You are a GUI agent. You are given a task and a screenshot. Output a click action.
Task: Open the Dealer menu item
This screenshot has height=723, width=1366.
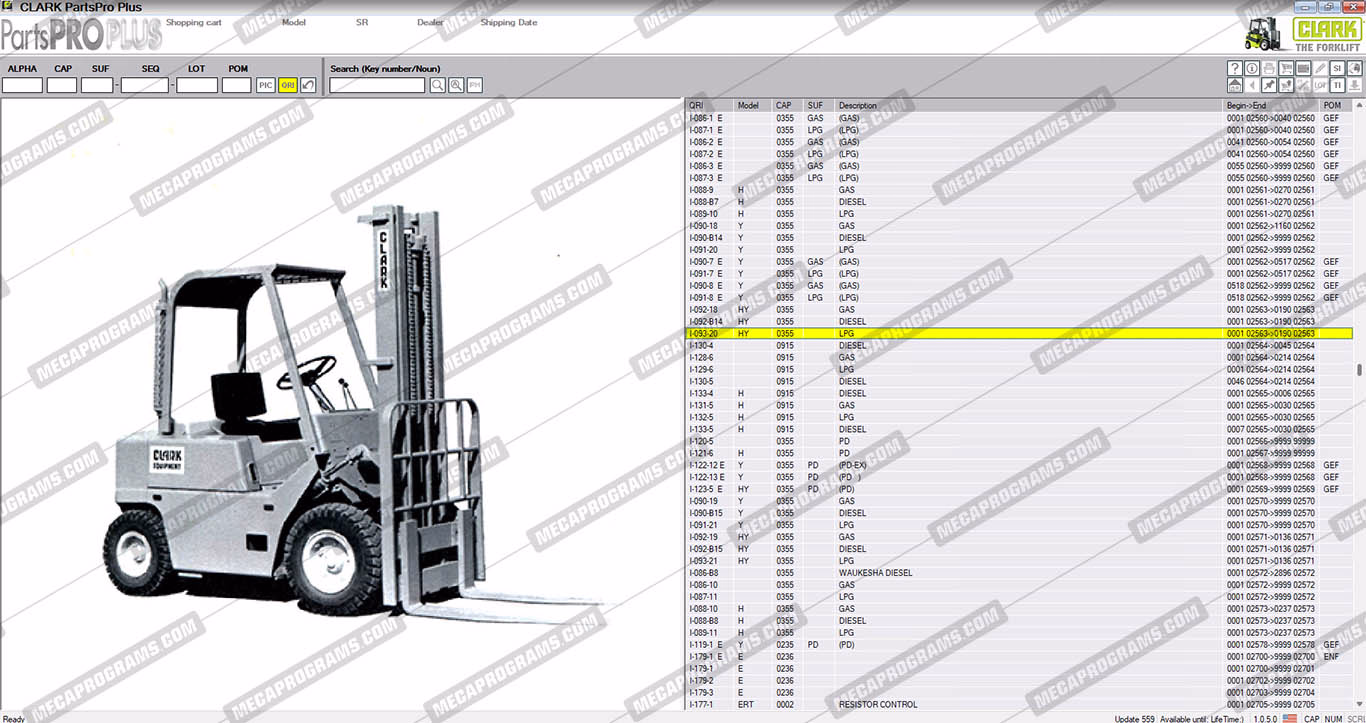click(x=430, y=22)
